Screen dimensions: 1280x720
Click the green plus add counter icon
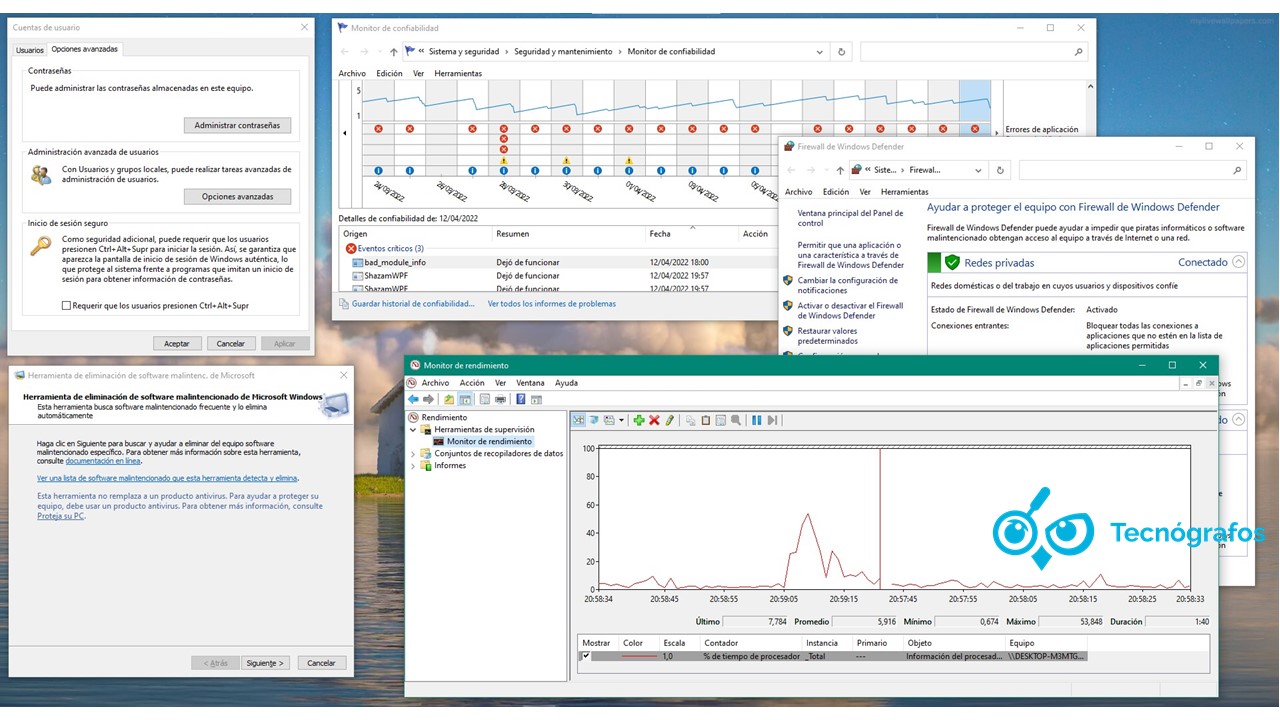[x=639, y=420]
